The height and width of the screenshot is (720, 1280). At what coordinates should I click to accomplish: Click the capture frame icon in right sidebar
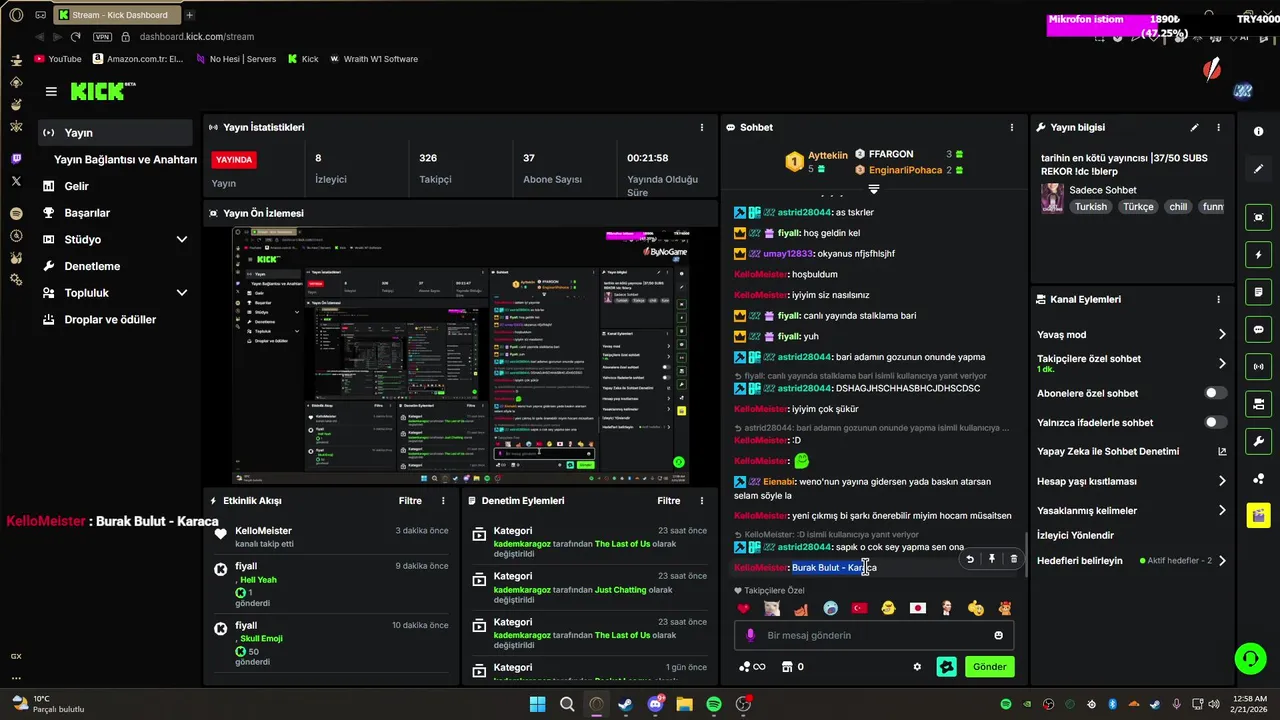tap(1258, 217)
